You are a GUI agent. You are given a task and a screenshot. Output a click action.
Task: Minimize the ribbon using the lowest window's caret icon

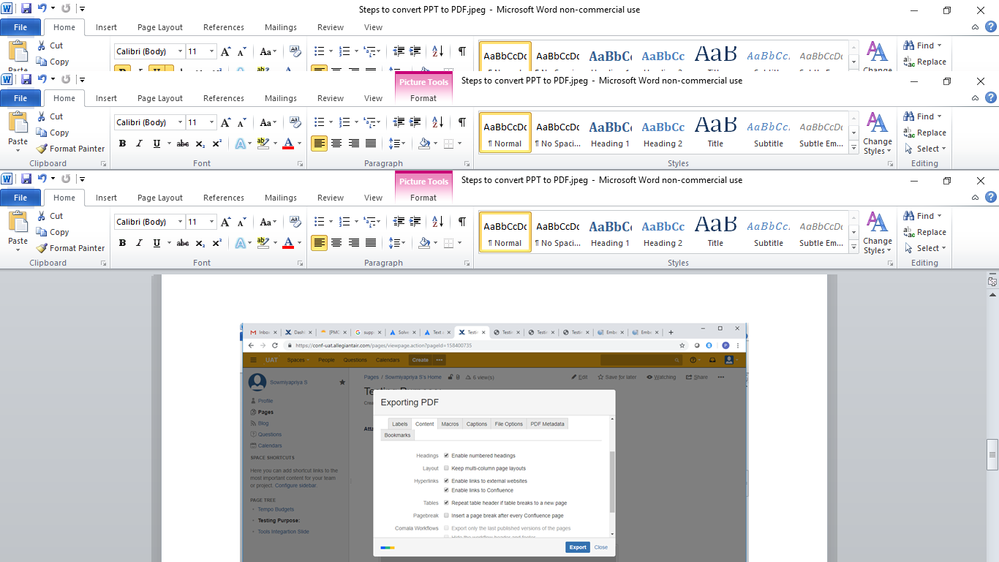[x=975, y=198]
